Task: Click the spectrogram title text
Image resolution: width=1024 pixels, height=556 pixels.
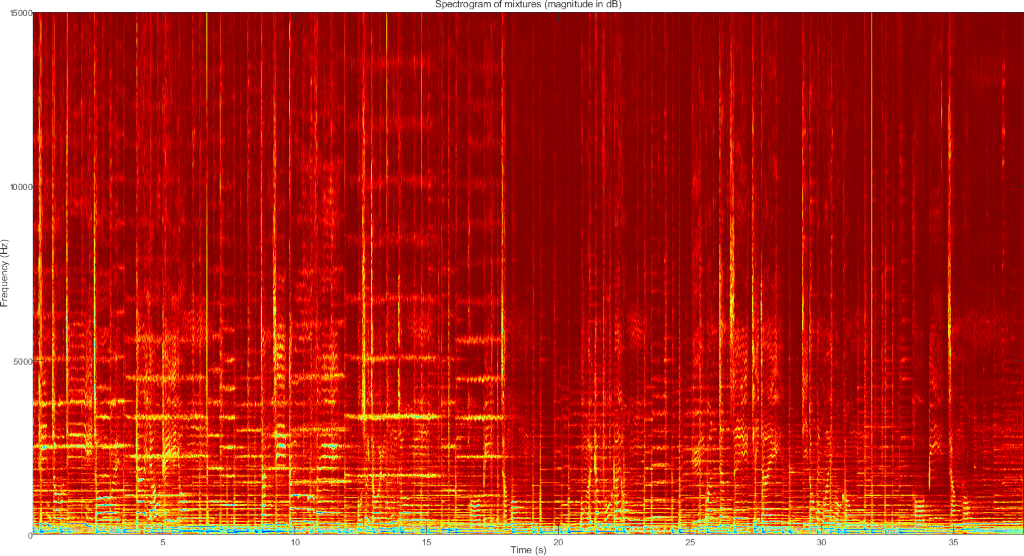Action: [528, 5]
